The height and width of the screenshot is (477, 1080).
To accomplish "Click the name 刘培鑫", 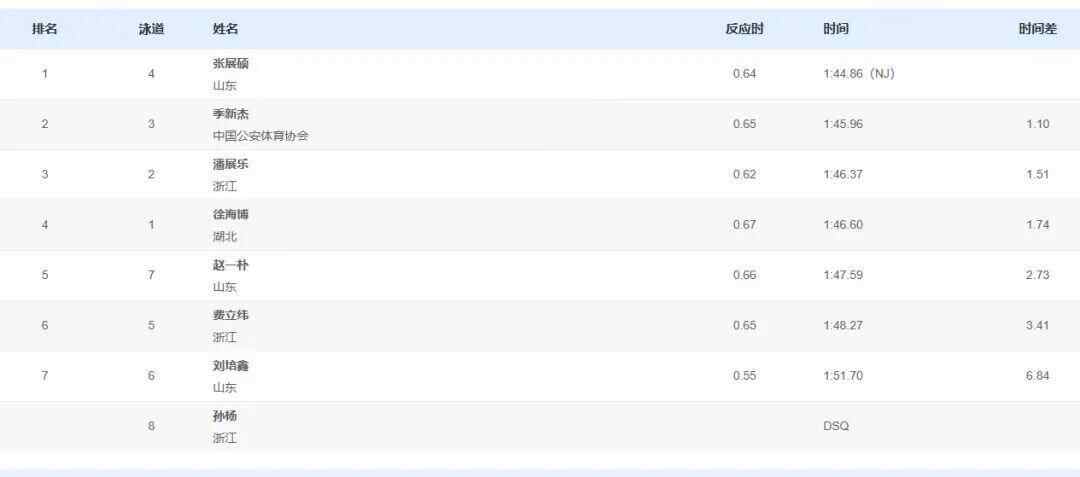I will pos(231,366).
